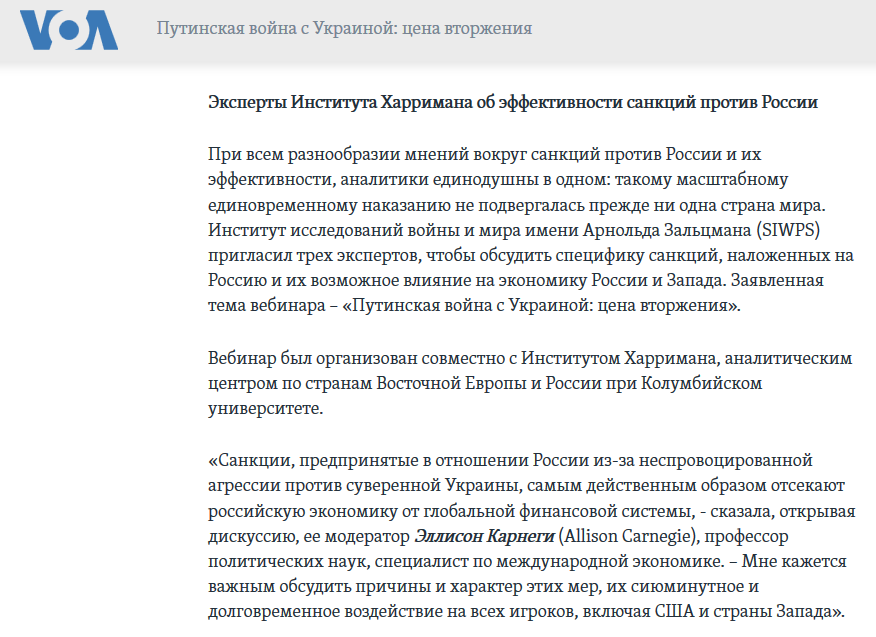Select the abbreviation '(SIWPS)' in the first paragraph
The height and width of the screenshot is (637, 876).
788,230
